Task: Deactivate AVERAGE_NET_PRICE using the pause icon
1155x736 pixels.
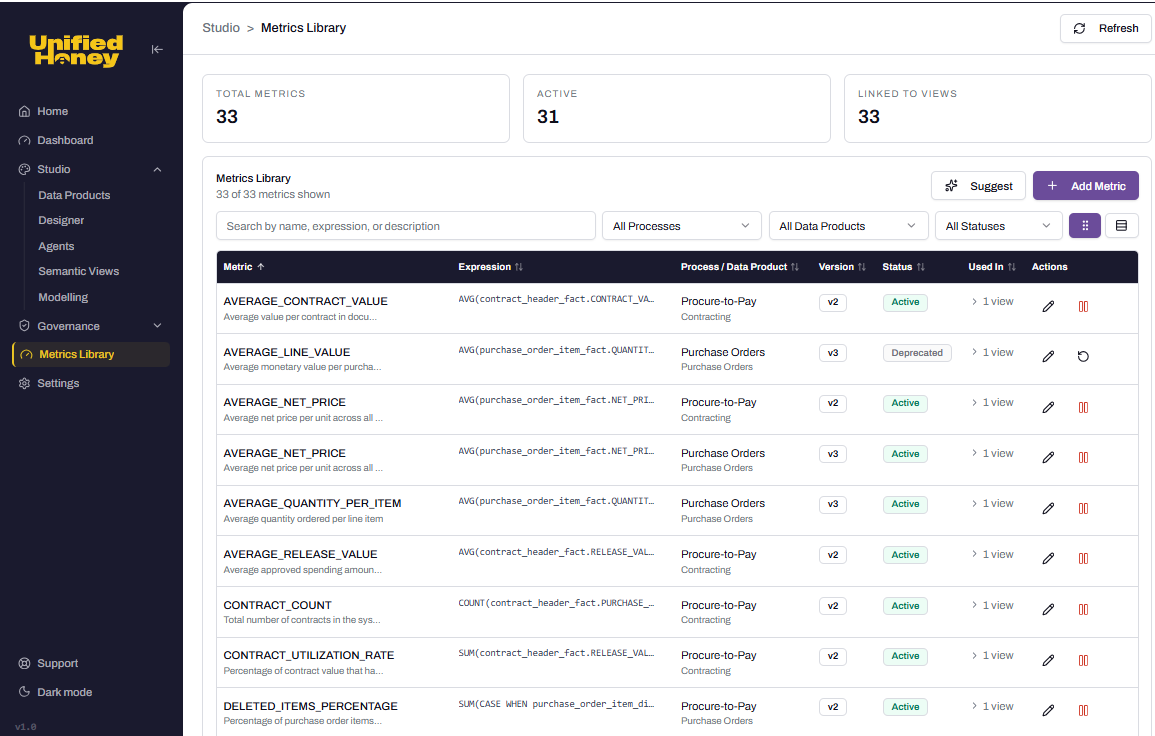Action: click(1083, 407)
